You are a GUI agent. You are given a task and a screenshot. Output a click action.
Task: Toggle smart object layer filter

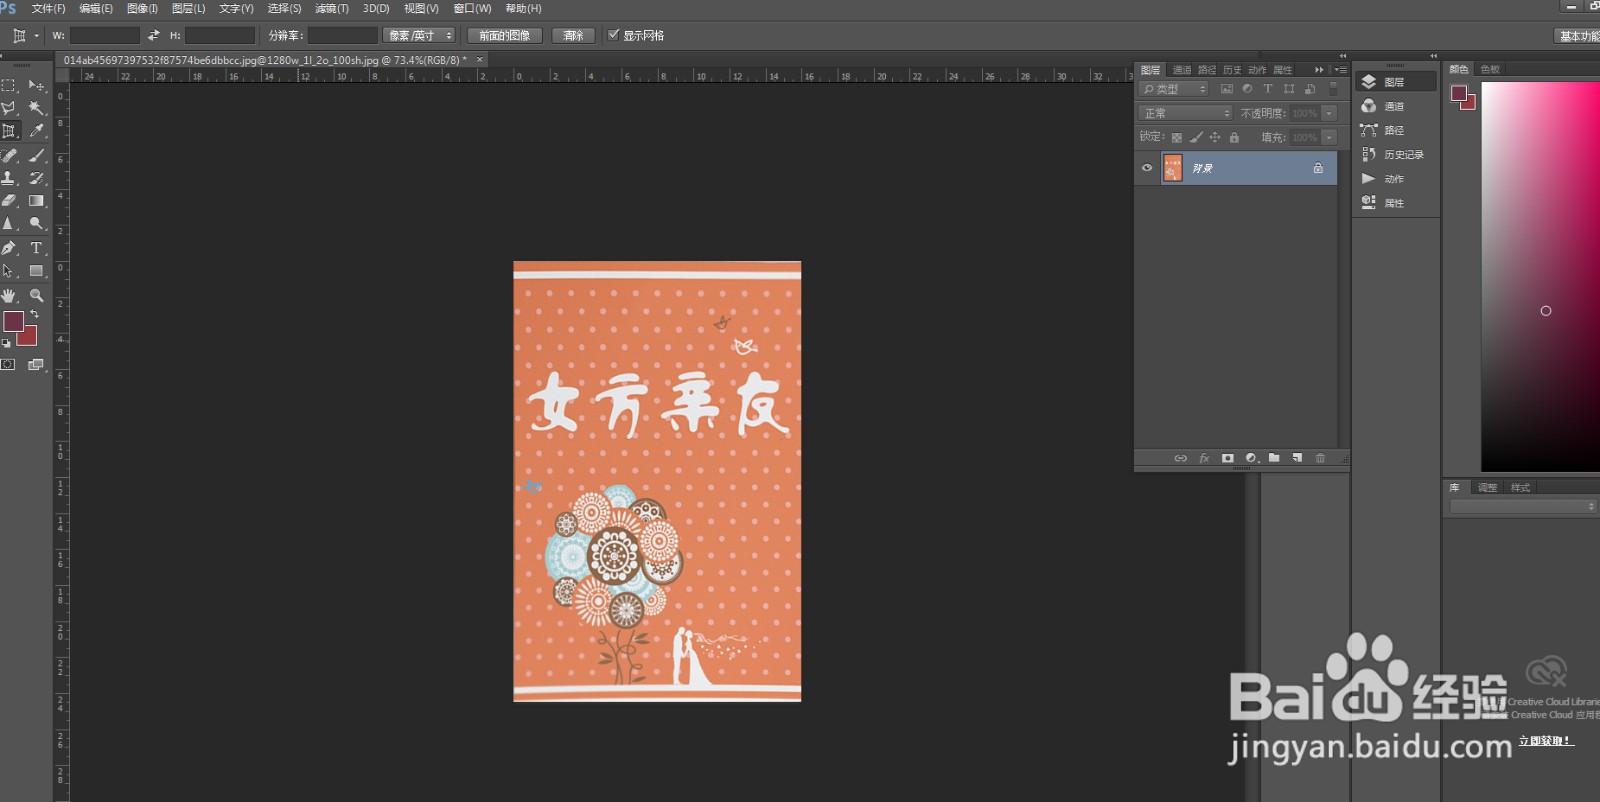click(x=1310, y=89)
